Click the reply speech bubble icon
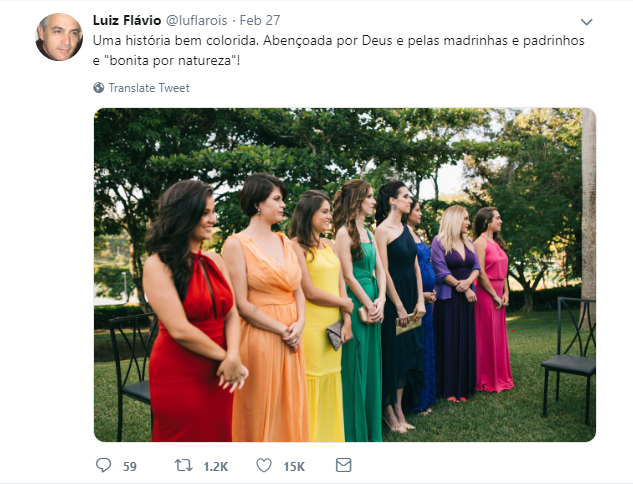This screenshot has height=484, width=633. coord(103,465)
